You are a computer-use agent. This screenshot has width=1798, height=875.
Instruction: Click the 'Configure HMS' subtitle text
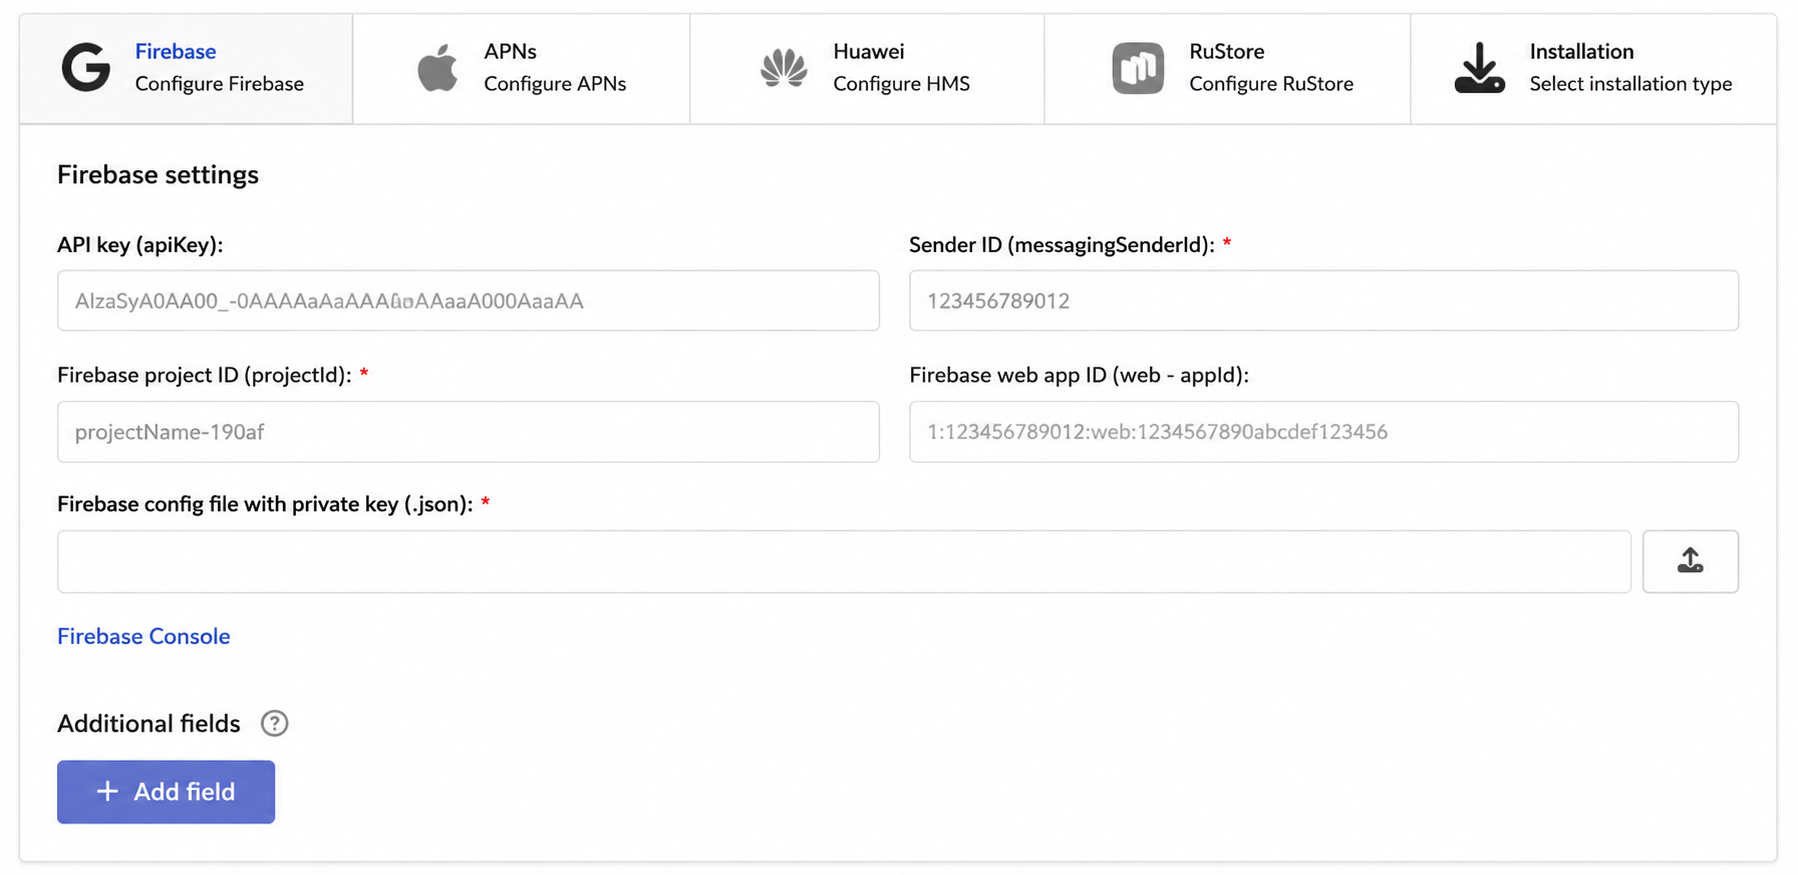pos(901,84)
